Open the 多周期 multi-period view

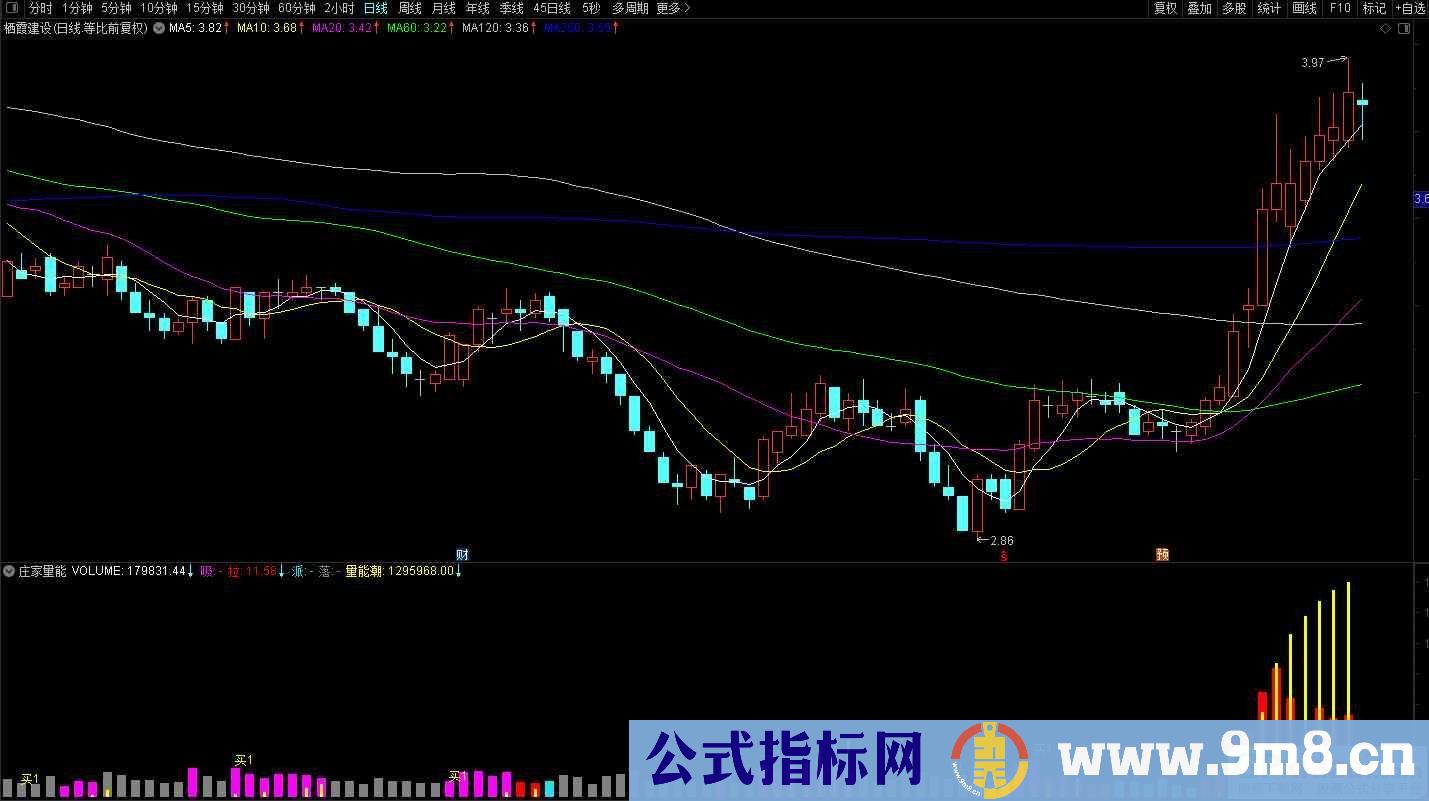(x=630, y=8)
